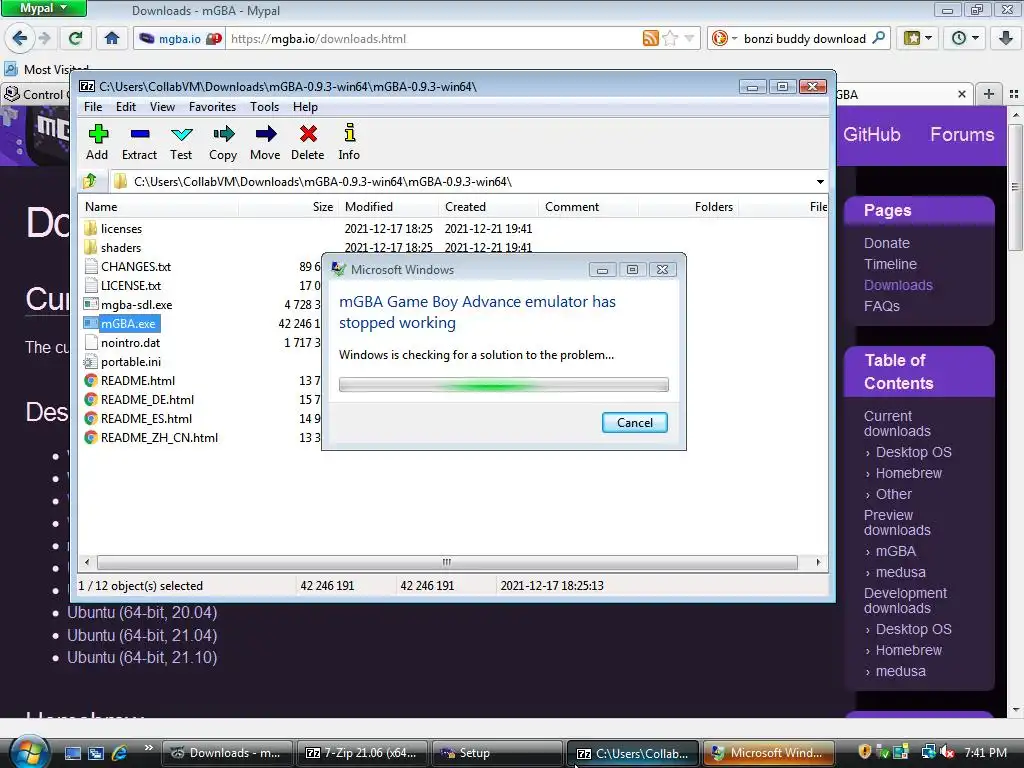Click the browser forward arrow
1024x768 pixels.
coord(44,39)
